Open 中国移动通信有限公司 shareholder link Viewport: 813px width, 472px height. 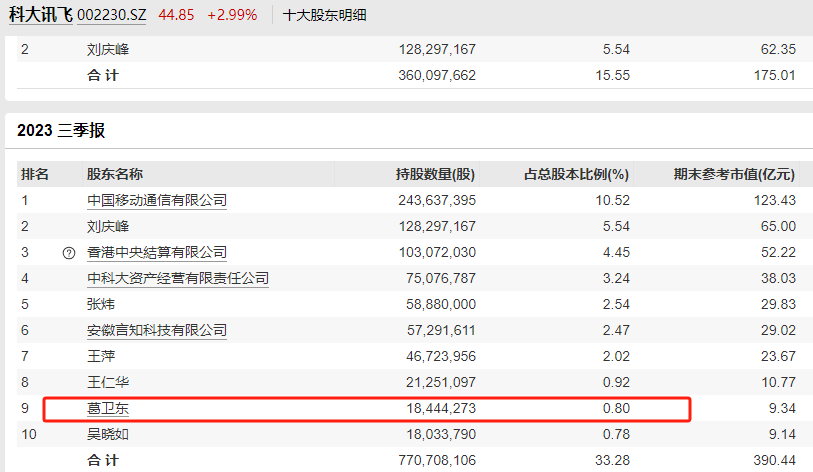(x=157, y=200)
